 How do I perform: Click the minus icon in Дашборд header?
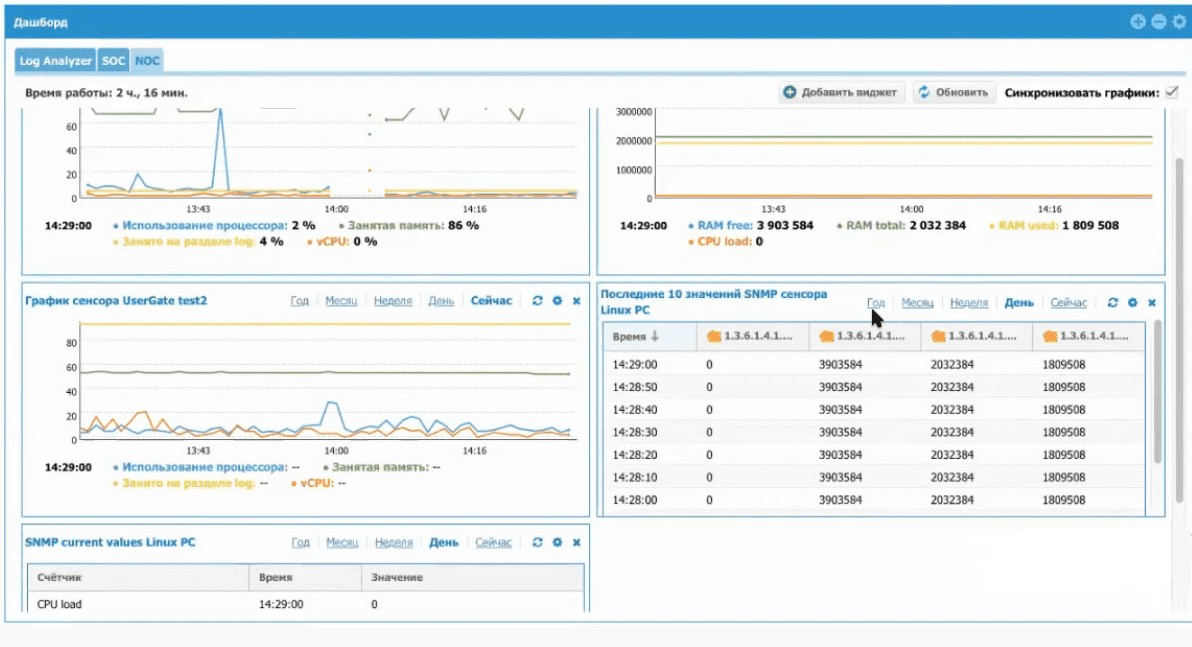tap(1158, 21)
